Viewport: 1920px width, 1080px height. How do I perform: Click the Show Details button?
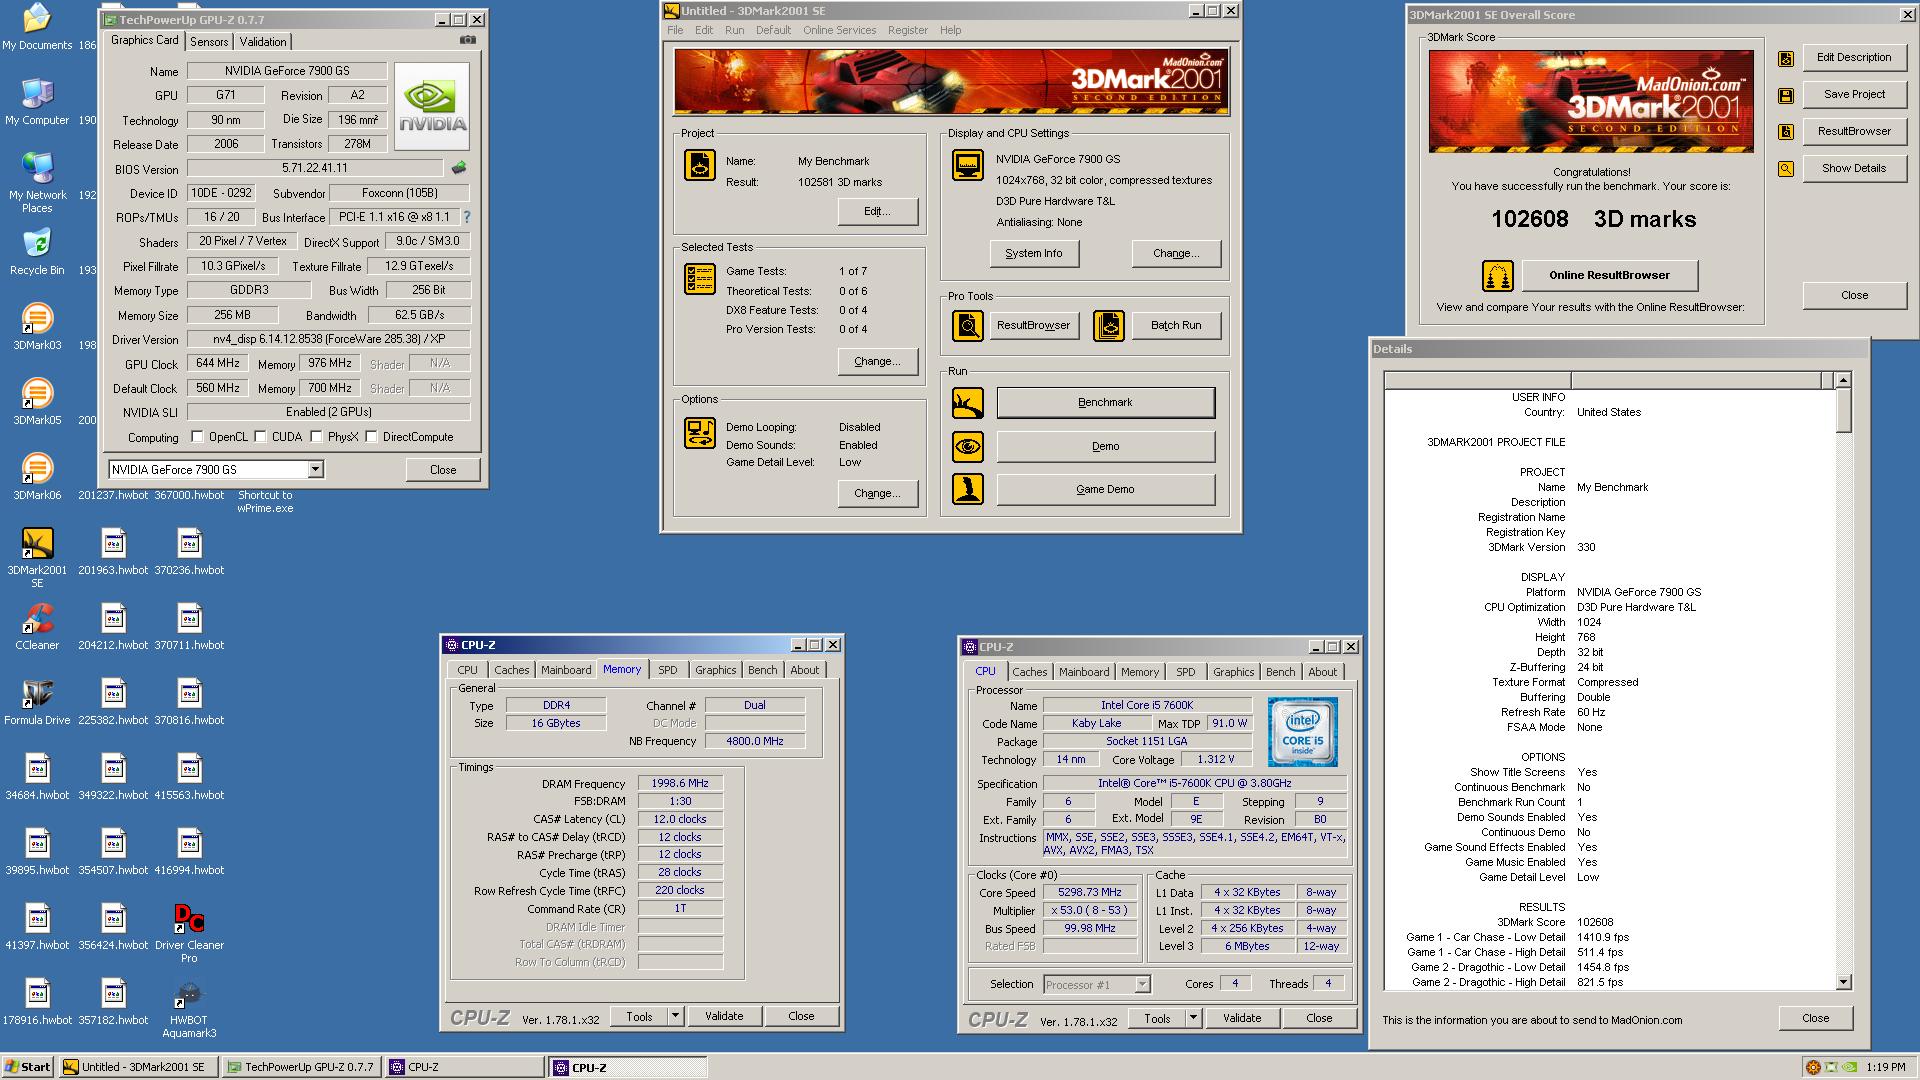coord(1853,168)
